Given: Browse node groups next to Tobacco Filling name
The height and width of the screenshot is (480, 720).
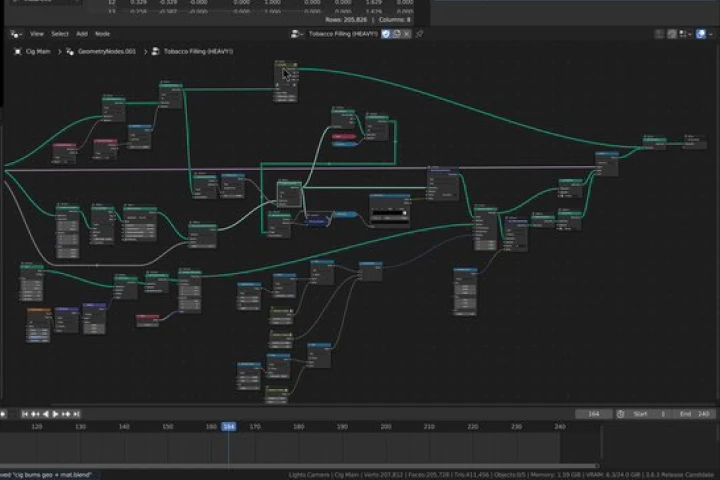Looking at the screenshot, I should [297, 34].
